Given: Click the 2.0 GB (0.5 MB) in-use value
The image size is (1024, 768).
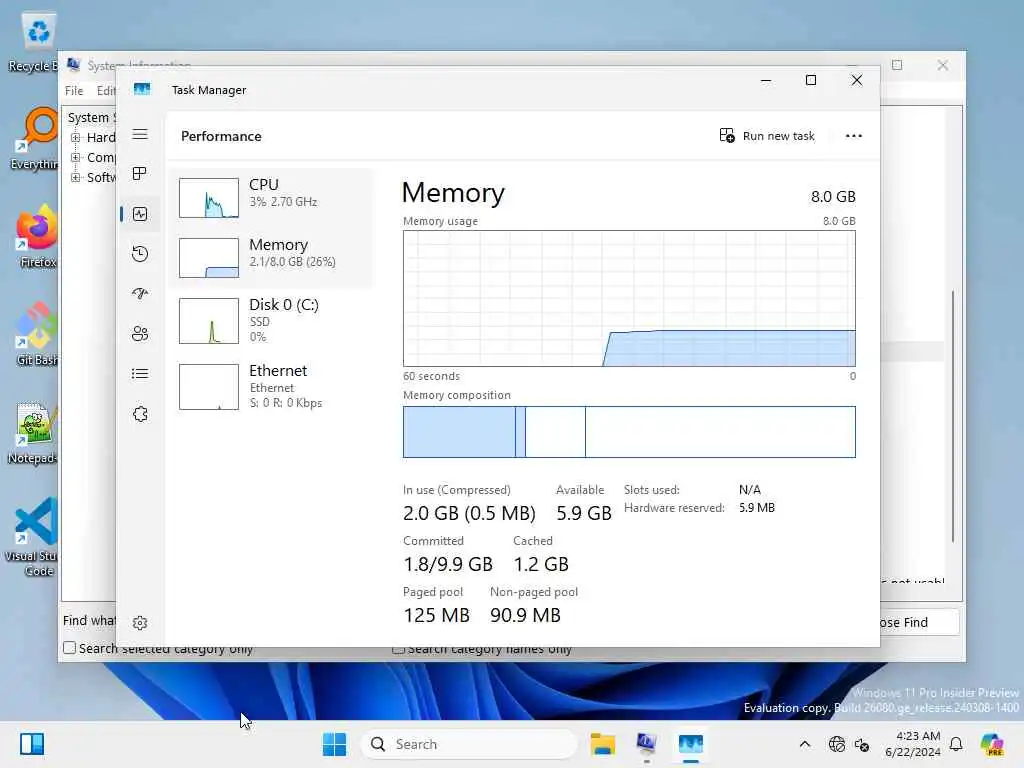Looking at the screenshot, I should [469, 513].
